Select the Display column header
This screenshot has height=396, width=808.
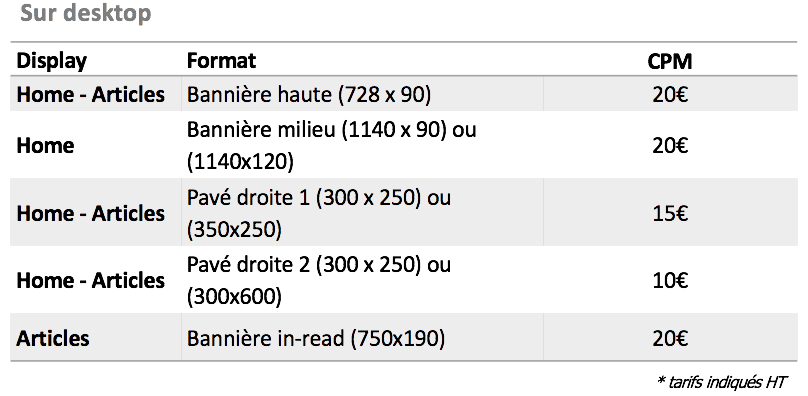coord(52,61)
